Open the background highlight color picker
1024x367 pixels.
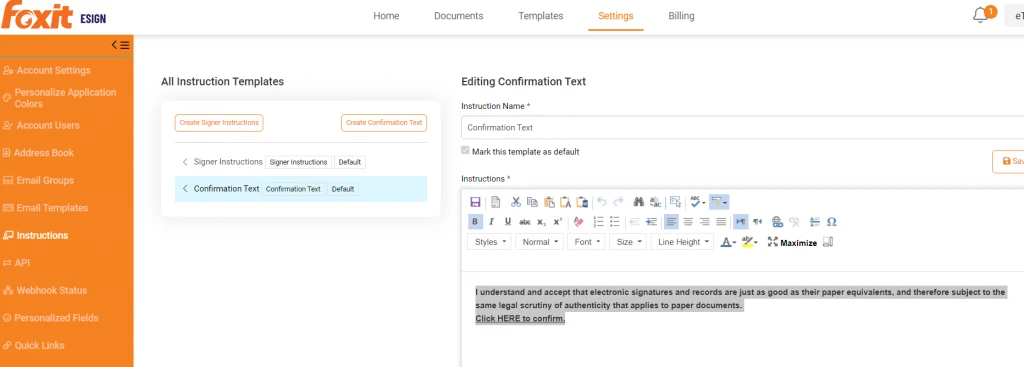tap(750, 242)
